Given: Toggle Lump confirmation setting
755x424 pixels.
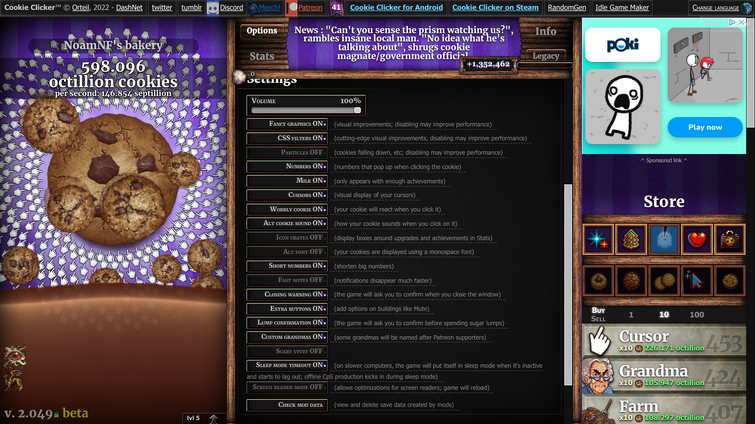Looking at the screenshot, I should [287, 322].
